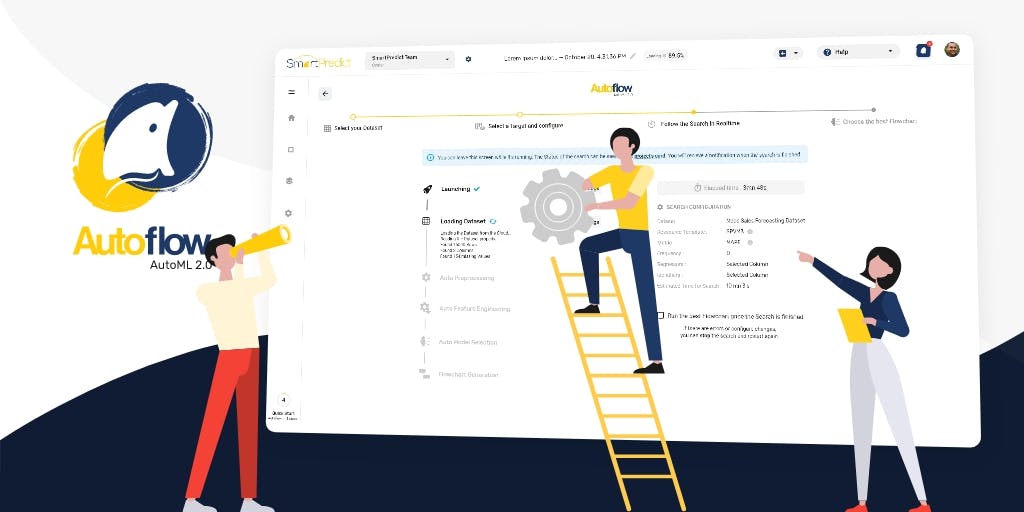Image resolution: width=1024 pixels, height=512 pixels.
Task: Open the Help dropdown
Action: pos(857,52)
